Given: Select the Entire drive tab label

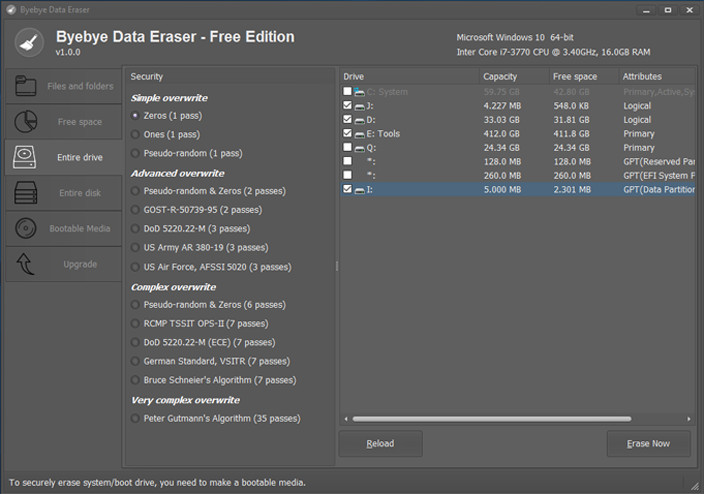Looking at the screenshot, I should pyautogui.click(x=80, y=157).
